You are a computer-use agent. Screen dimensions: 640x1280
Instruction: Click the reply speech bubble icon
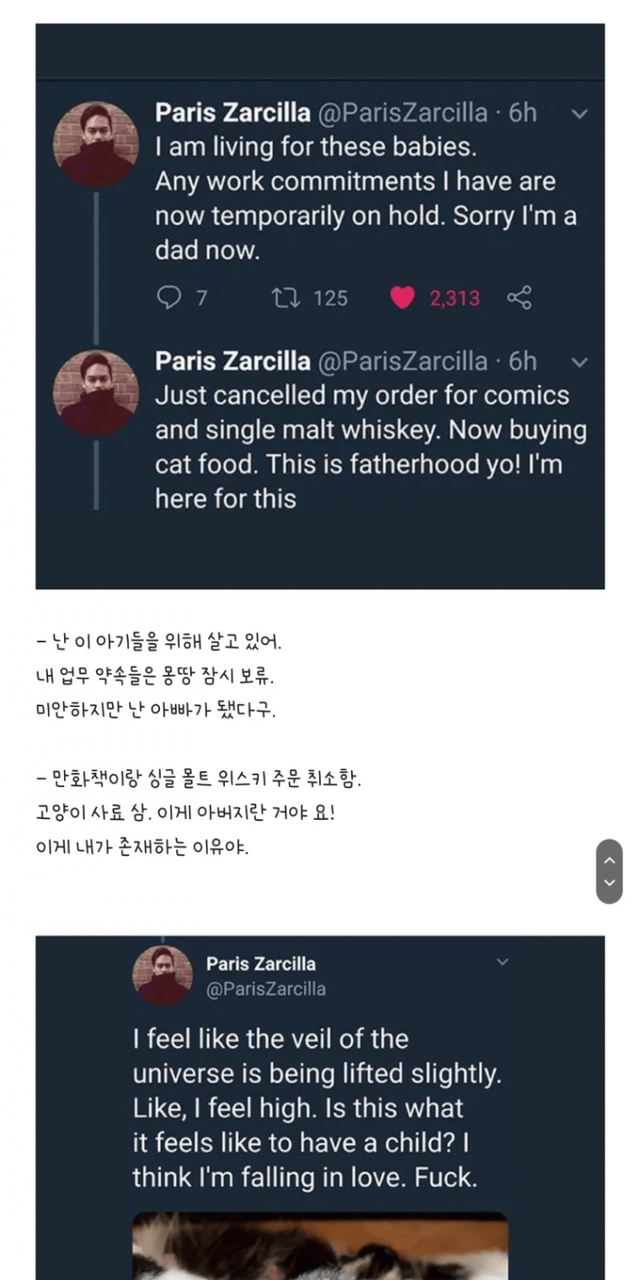click(168, 298)
